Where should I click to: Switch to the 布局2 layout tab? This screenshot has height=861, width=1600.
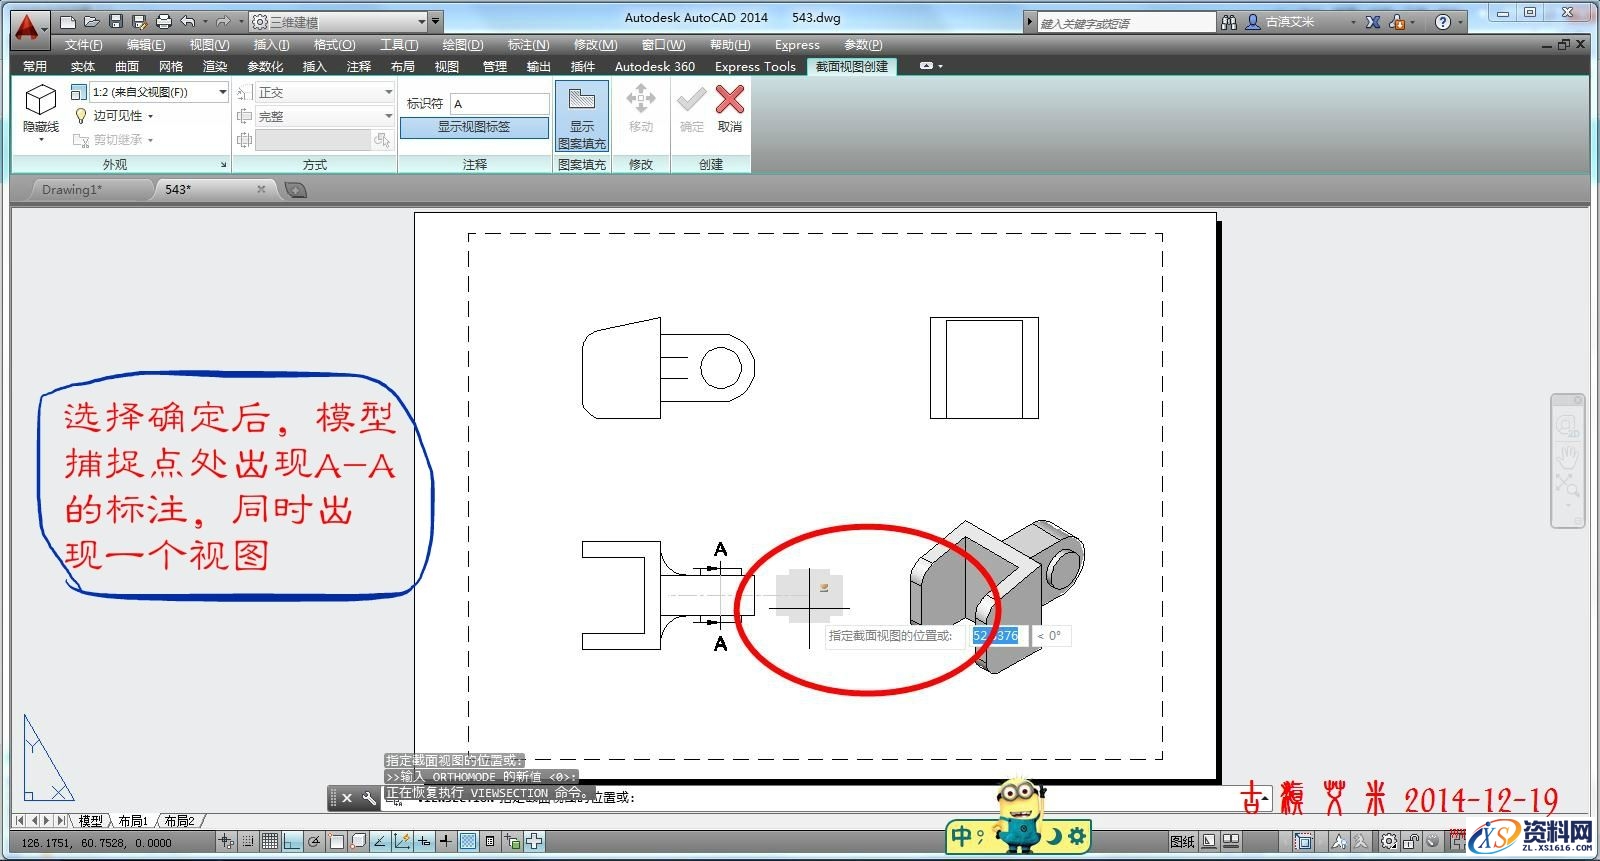(x=179, y=820)
